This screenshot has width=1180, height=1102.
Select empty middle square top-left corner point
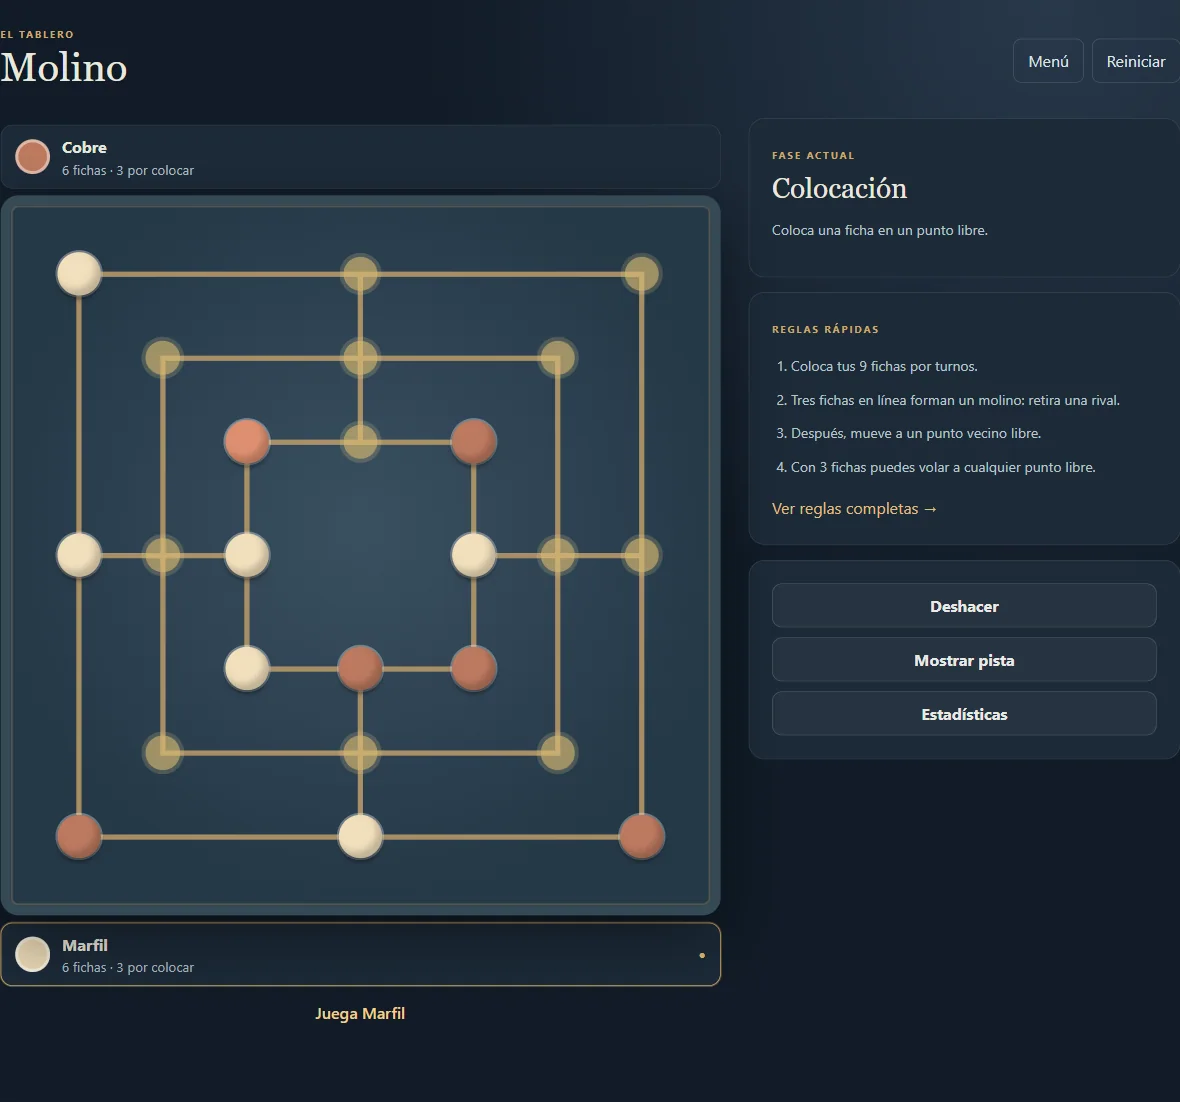pyautogui.click(x=163, y=358)
